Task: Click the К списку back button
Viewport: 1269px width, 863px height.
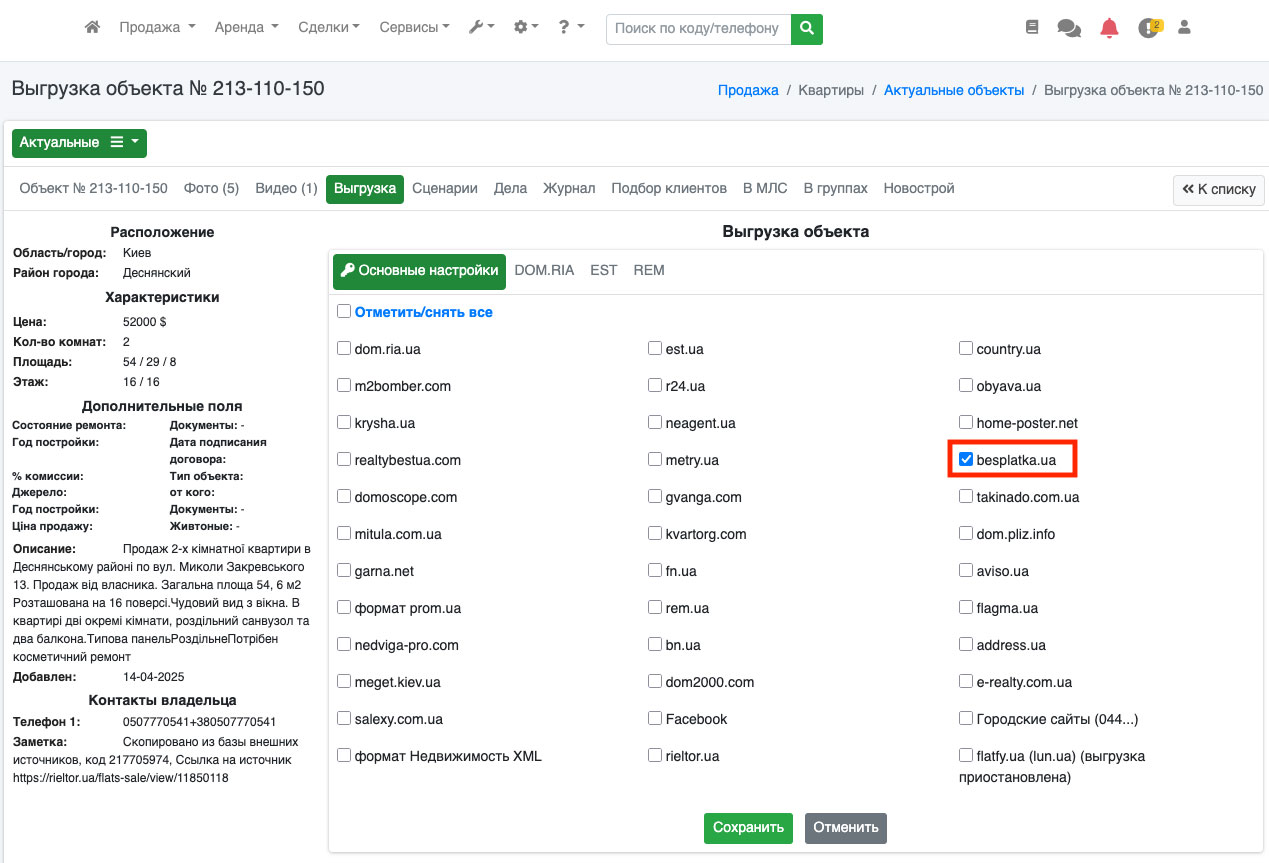Action: (1218, 189)
